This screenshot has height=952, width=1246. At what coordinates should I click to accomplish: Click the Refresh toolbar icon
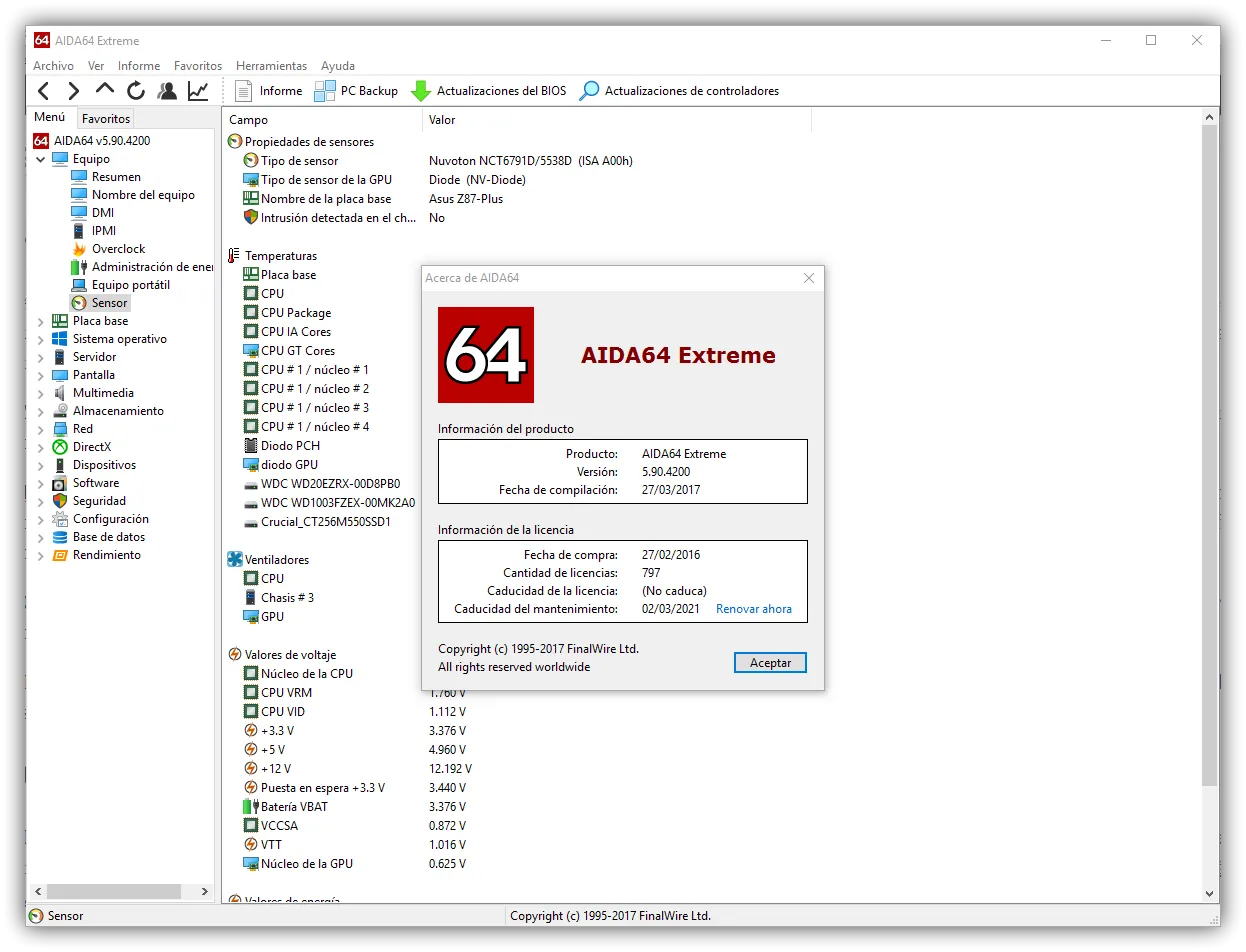pos(136,91)
